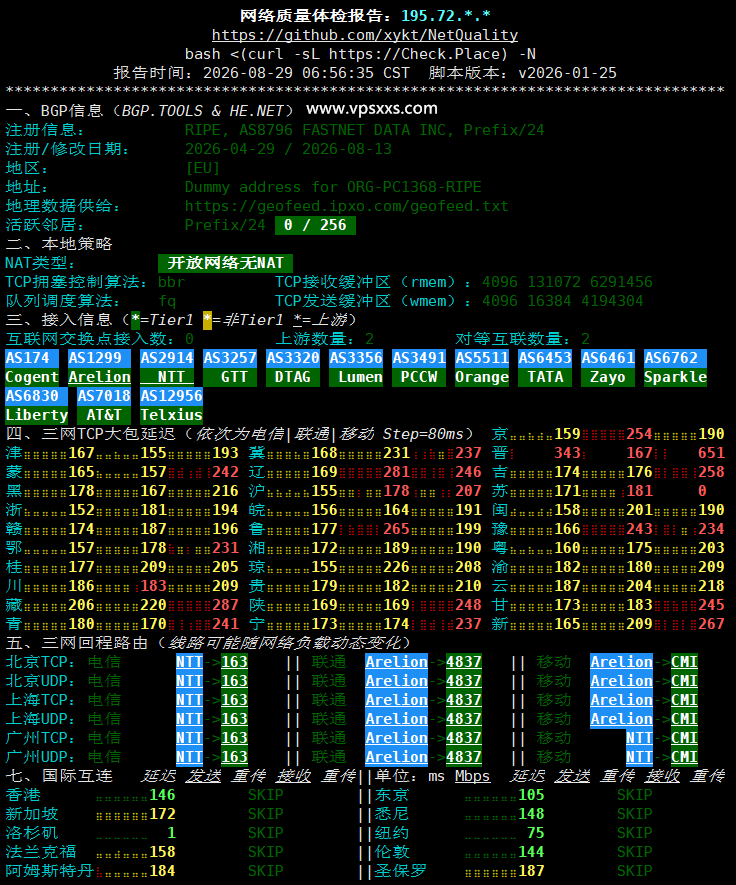Click the 藏 row's value 287
This screenshot has width=736, height=885.
[225, 605]
